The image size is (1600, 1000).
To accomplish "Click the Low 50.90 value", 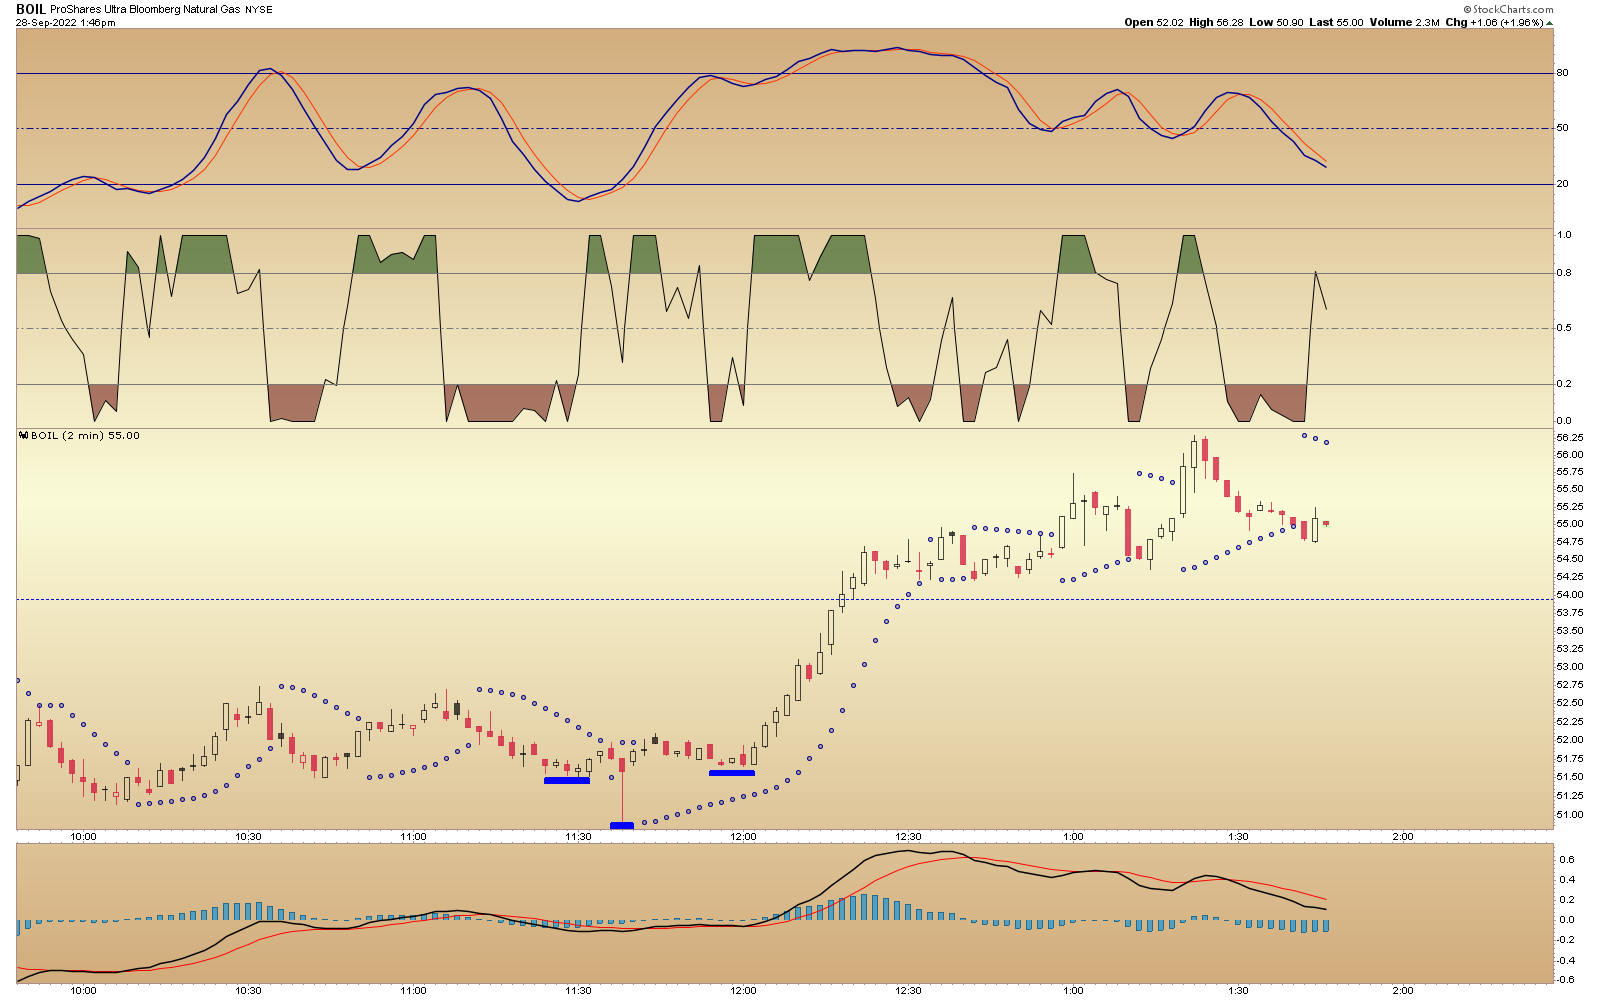I will 1275,22.
